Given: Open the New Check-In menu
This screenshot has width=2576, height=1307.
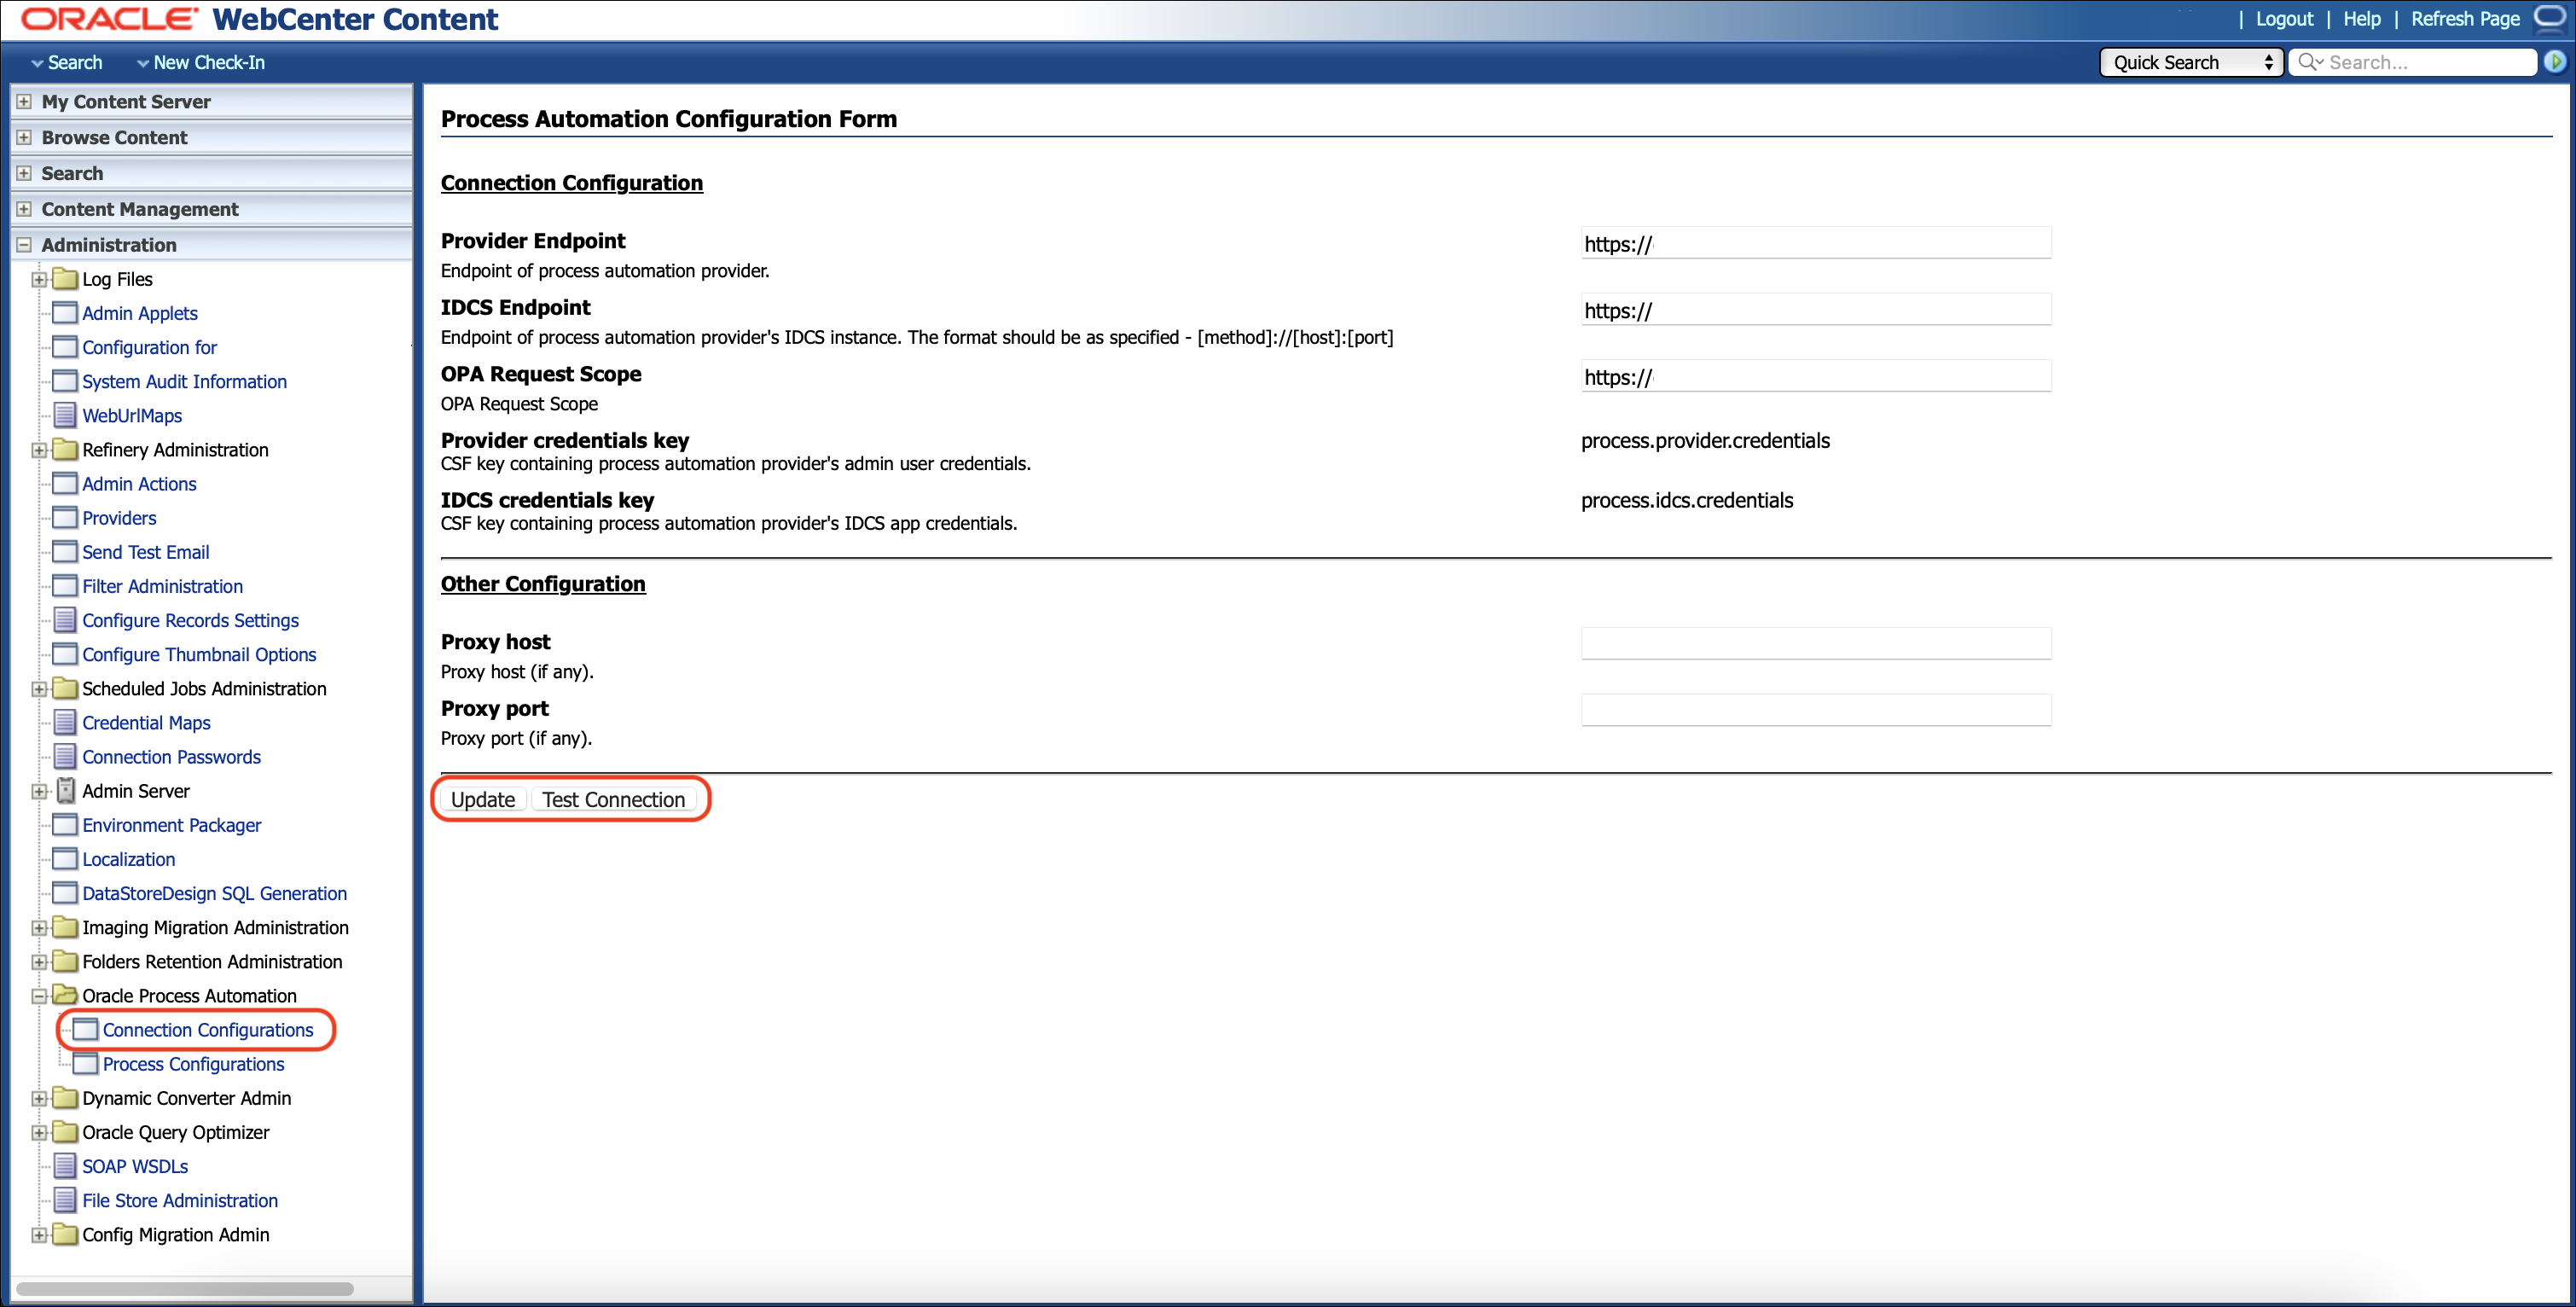Looking at the screenshot, I should (200, 62).
